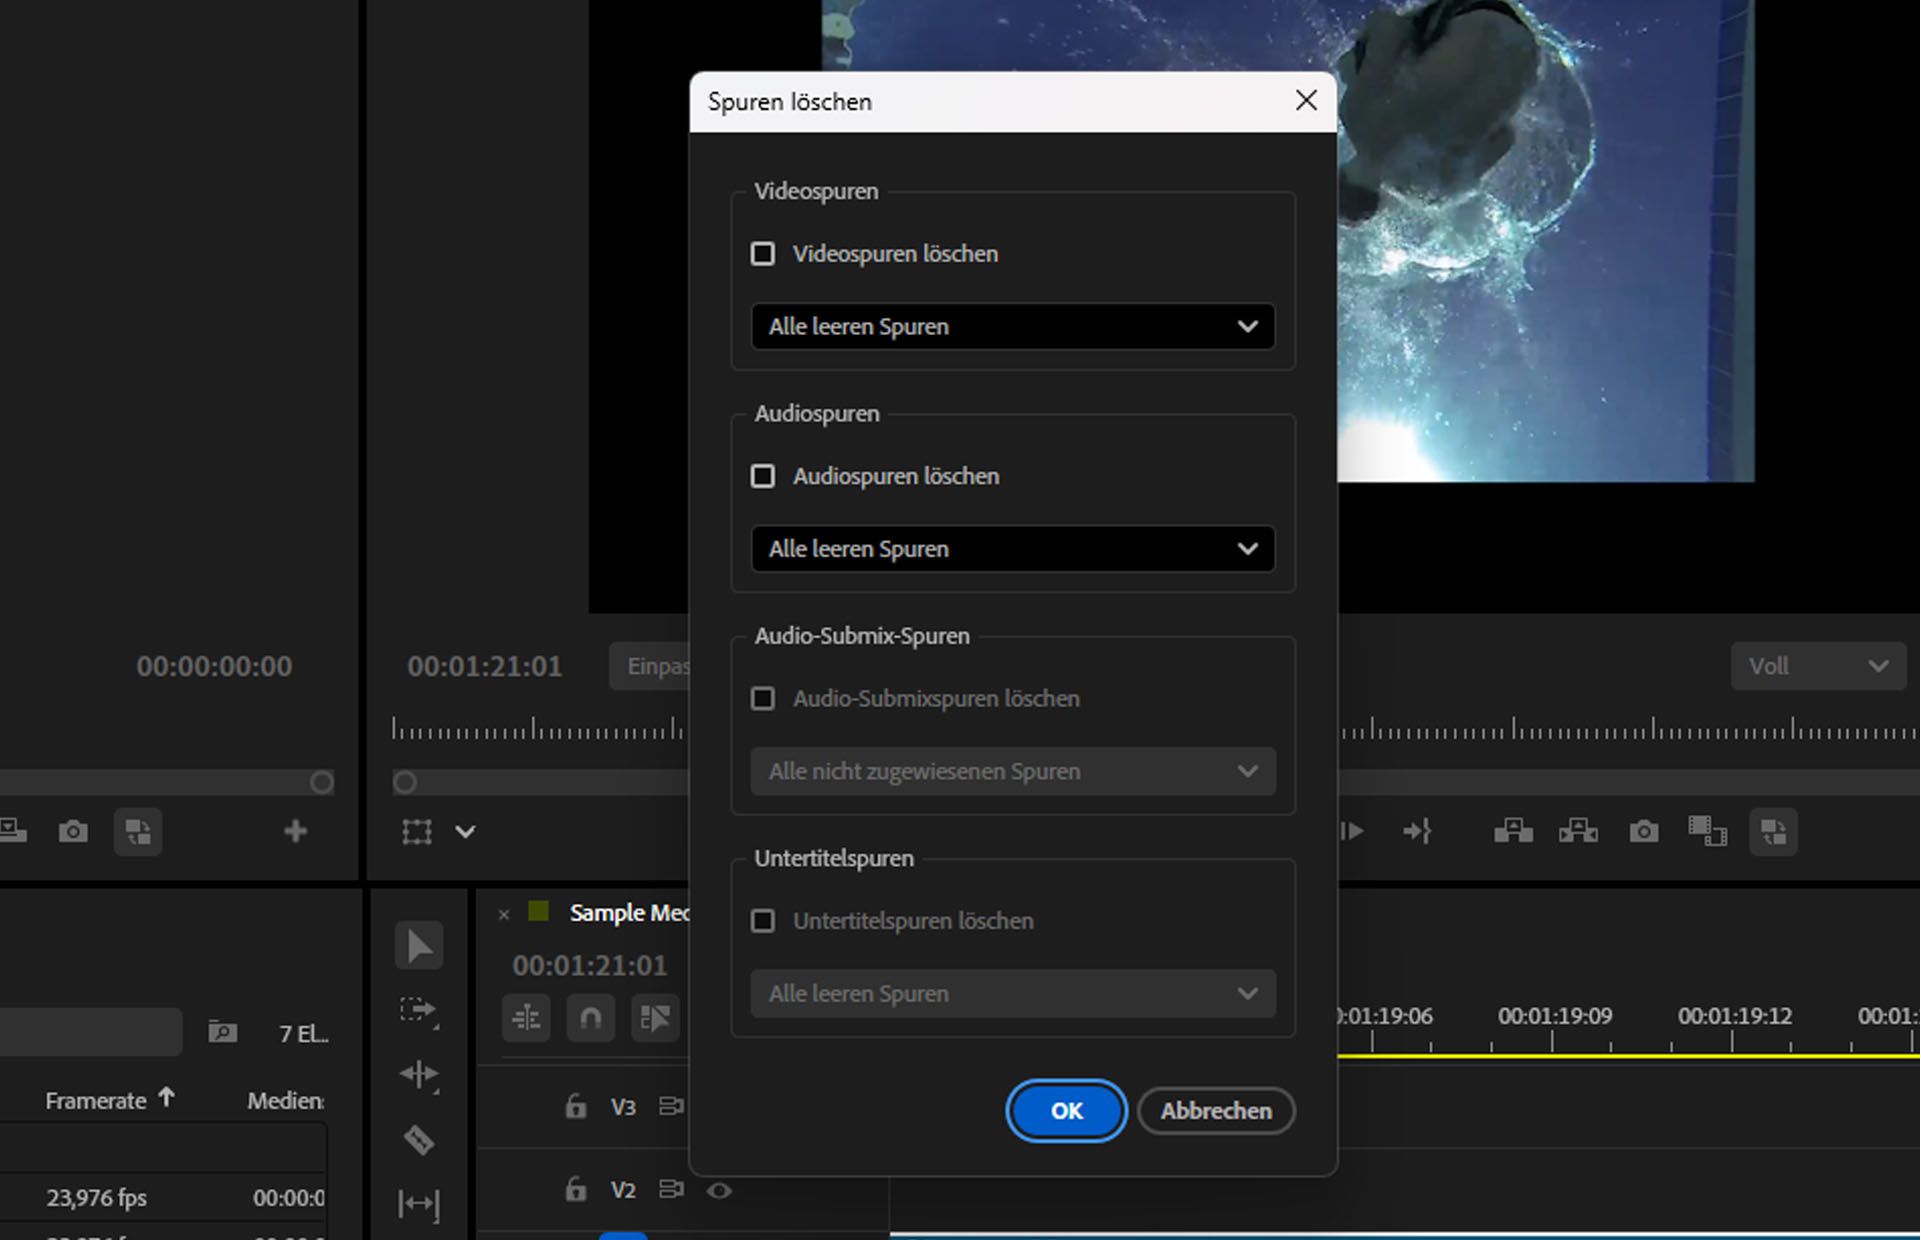The image size is (1920, 1240).
Task: Close the Sample Media sequence tab
Action: pos(503,914)
